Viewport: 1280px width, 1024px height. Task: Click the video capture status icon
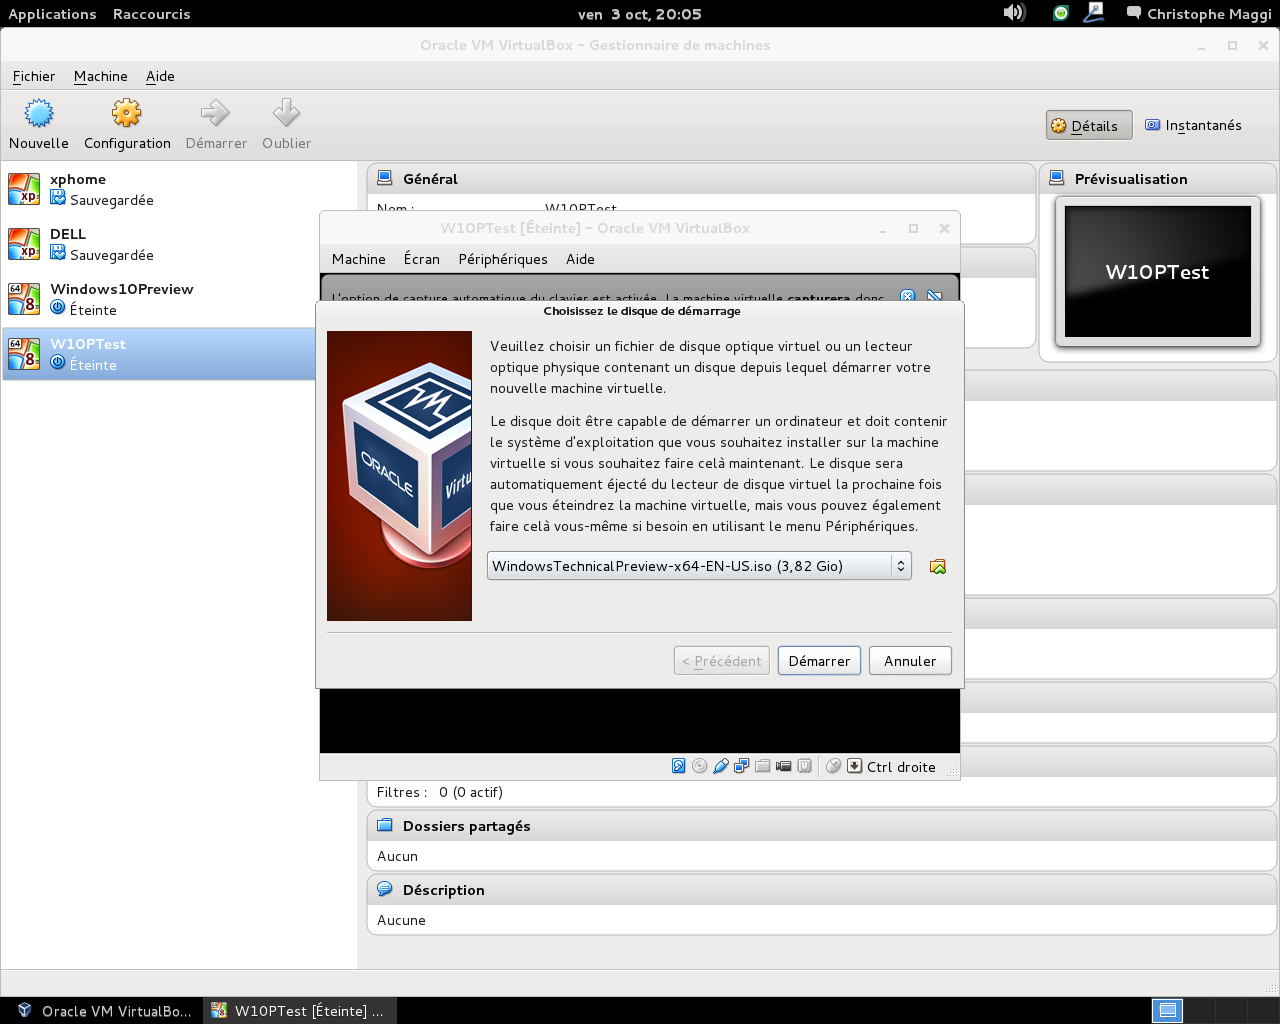784,766
